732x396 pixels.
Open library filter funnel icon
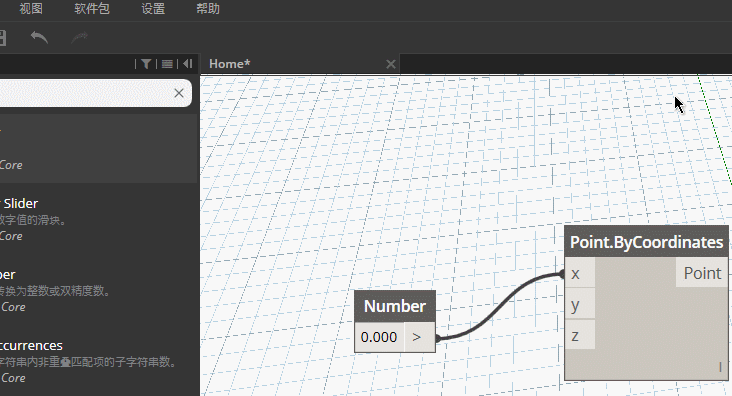click(146, 64)
